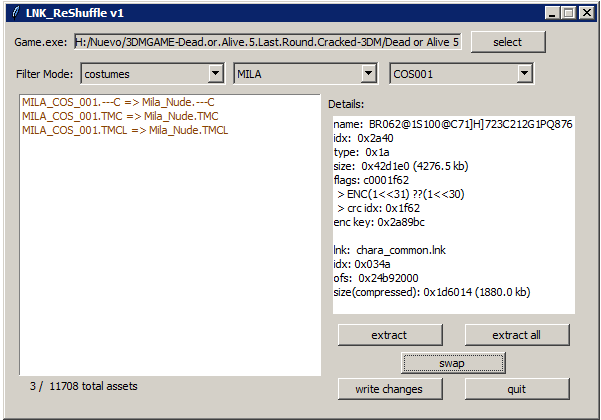This screenshot has width=601, height=420.
Task: Close the LNK_ReShuffle window
Action: 585,13
